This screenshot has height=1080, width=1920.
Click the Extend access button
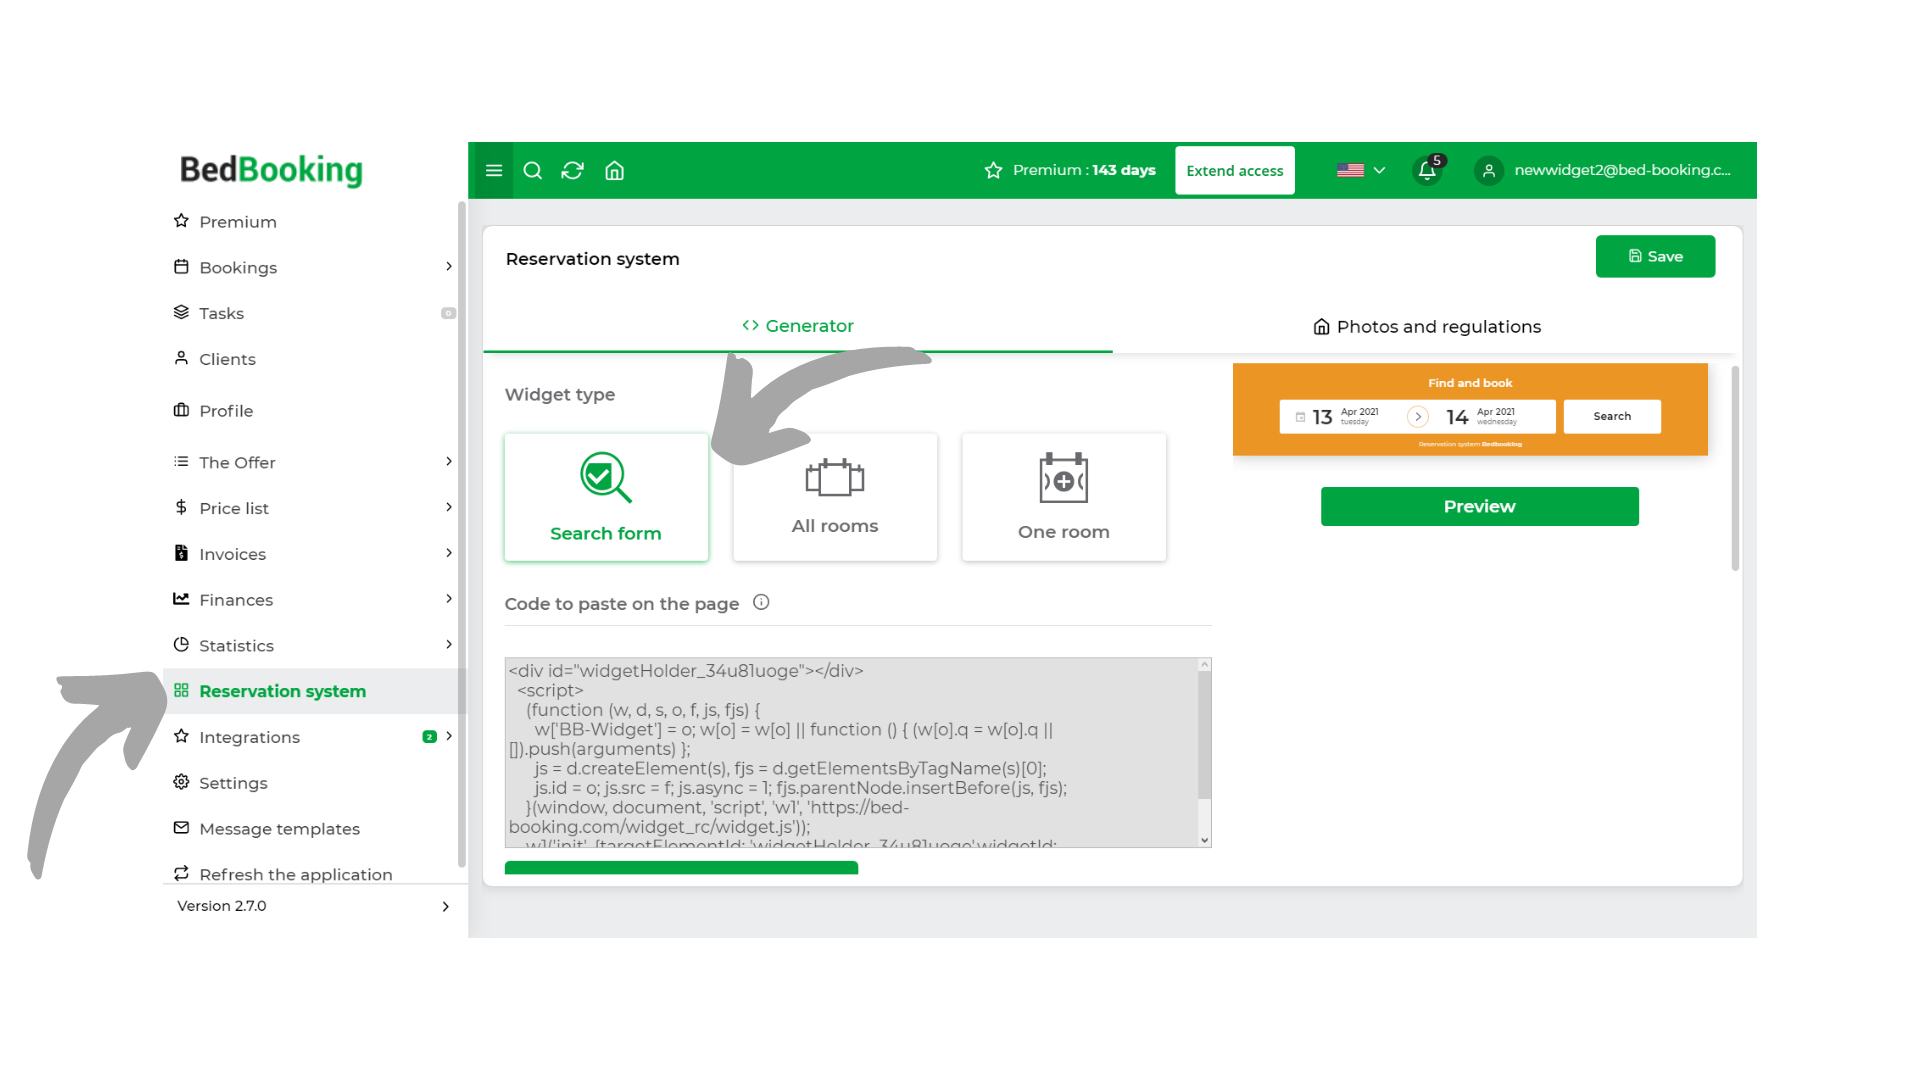point(1235,171)
